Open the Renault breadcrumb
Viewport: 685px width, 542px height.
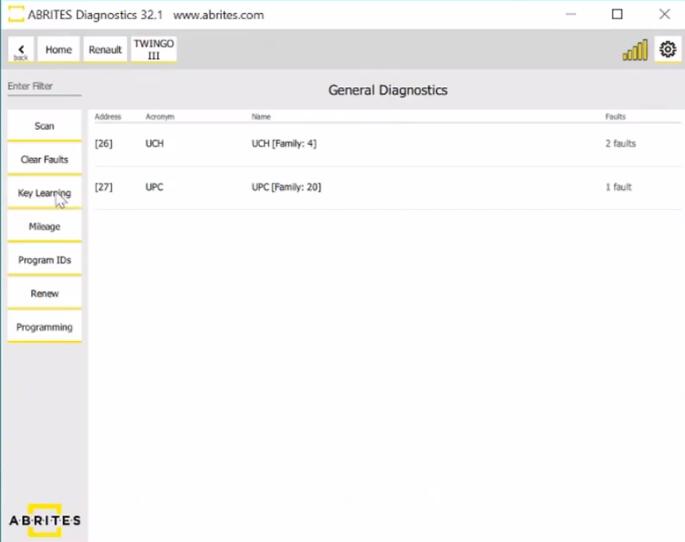tap(105, 50)
